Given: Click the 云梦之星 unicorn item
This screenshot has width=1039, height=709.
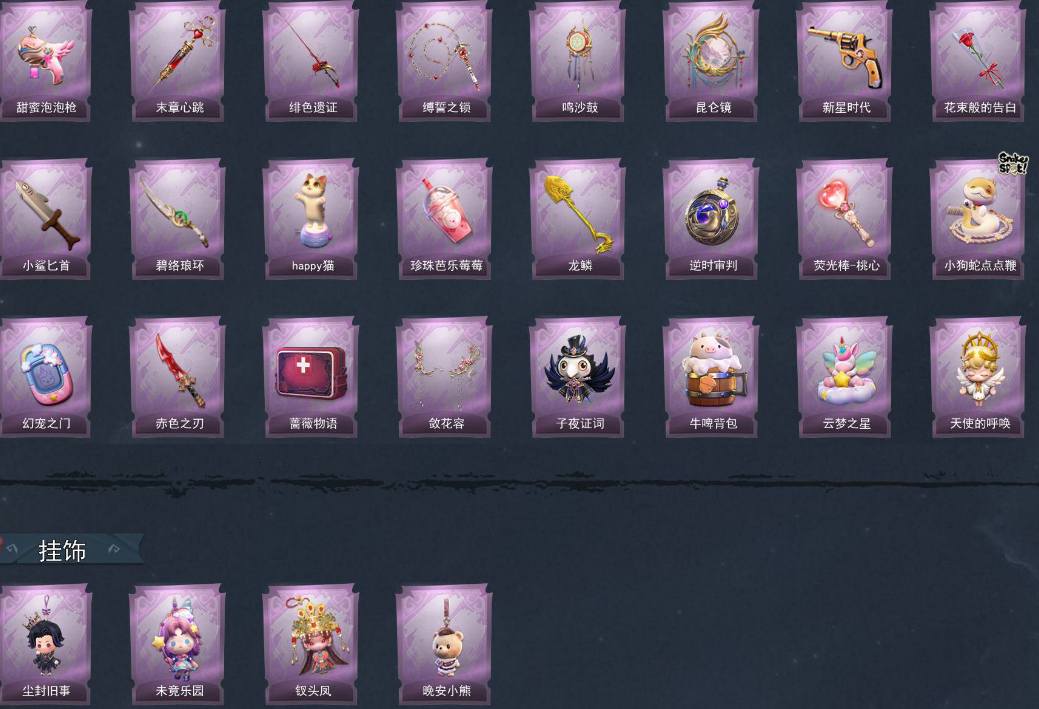Looking at the screenshot, I should coord(845,376).
